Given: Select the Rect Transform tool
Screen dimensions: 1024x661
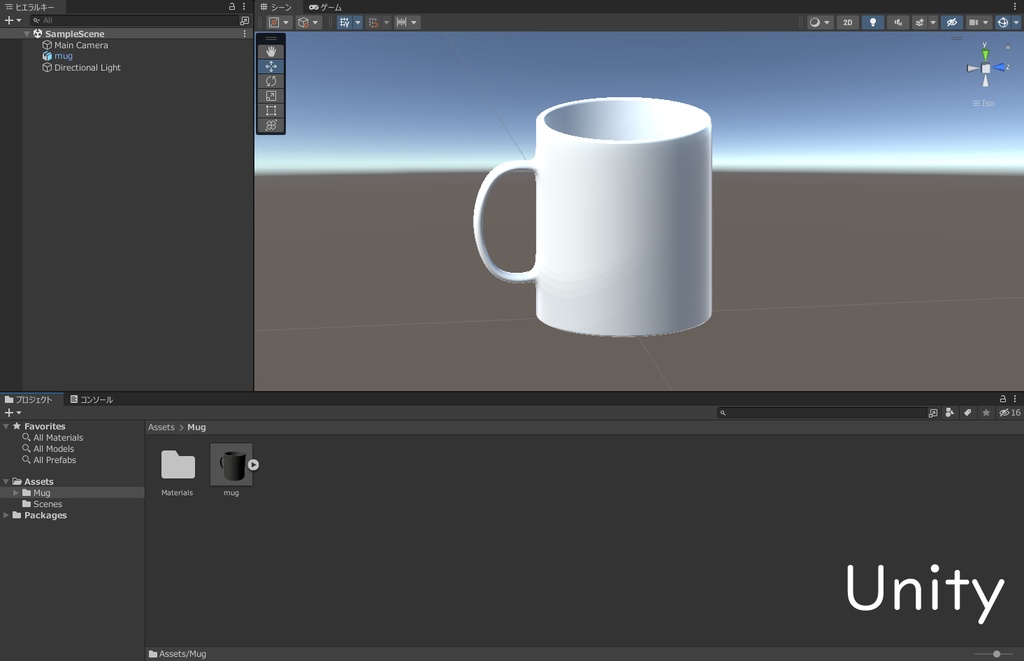Looking at the screenshot, I should coord(270,110).
